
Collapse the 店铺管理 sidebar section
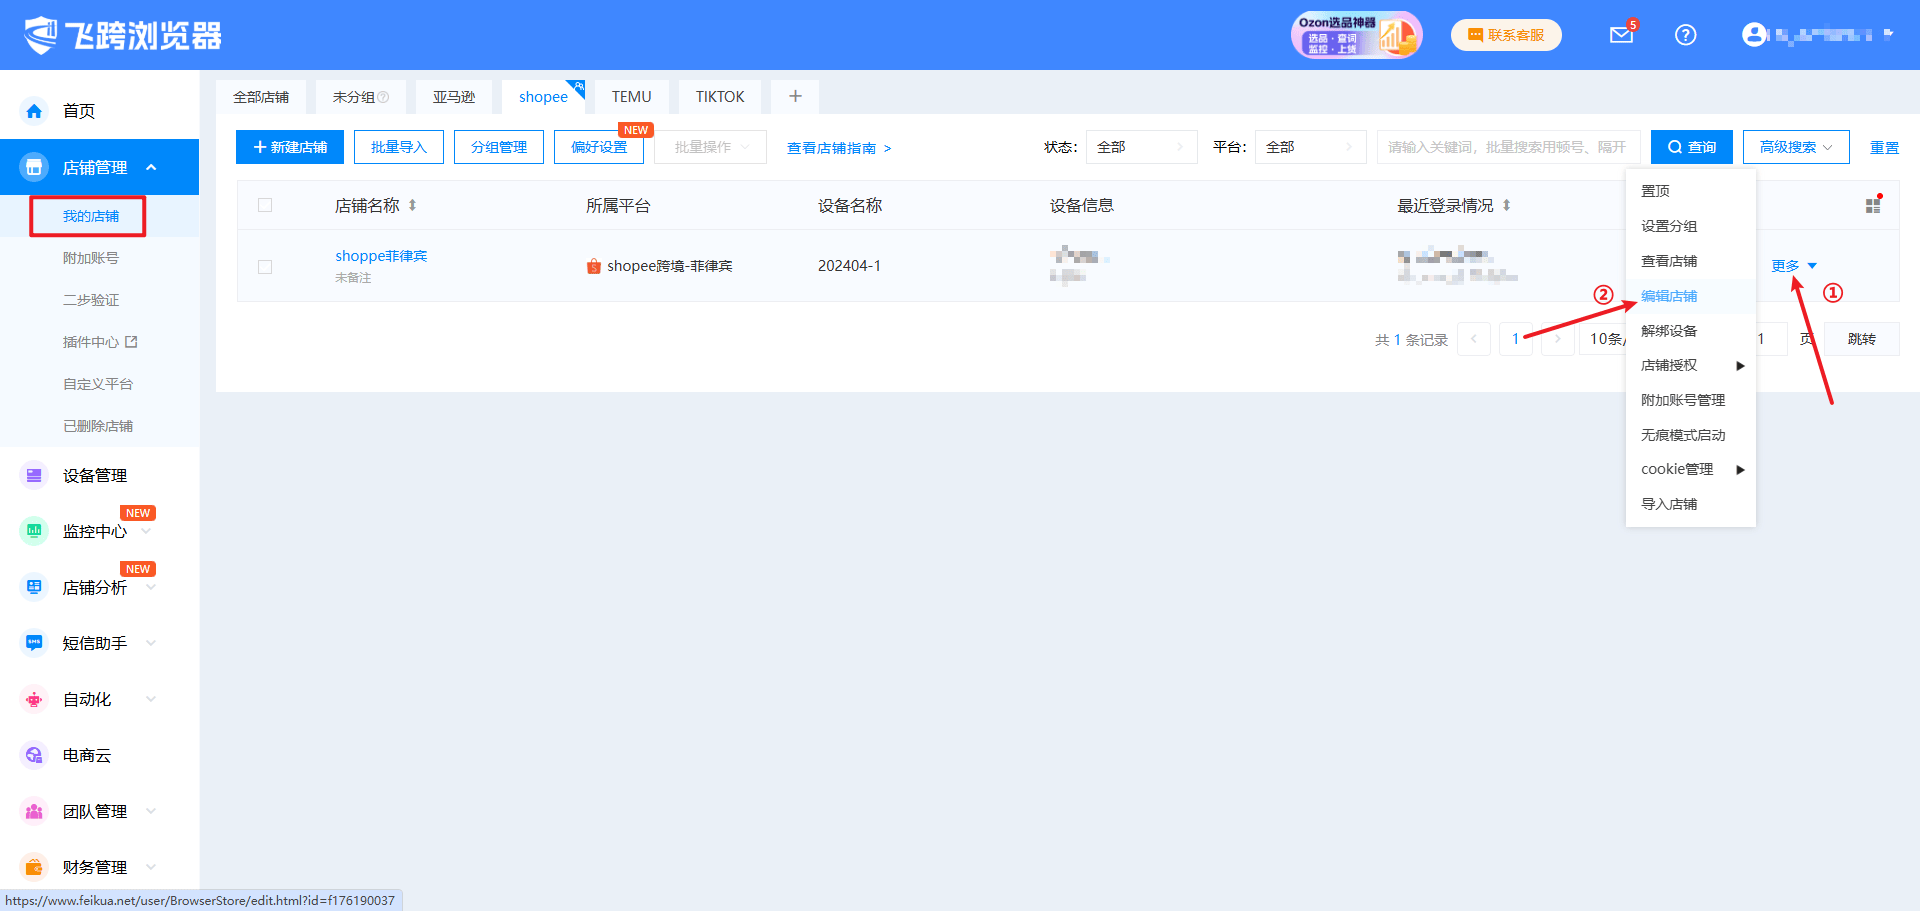(151, 167)
